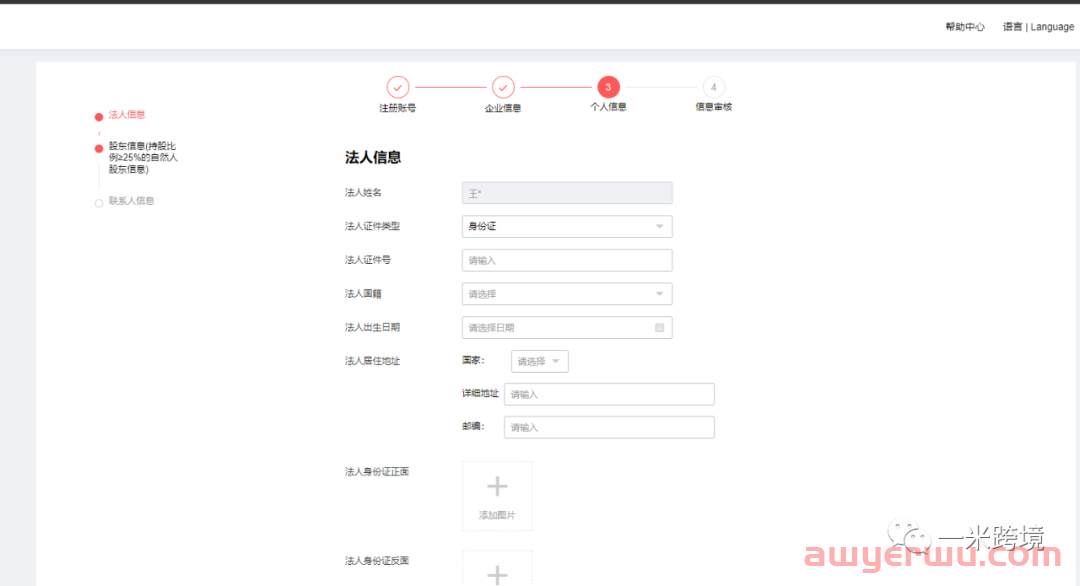
Task: Expand the 法人国籍 dropdown
Action: click(x=567, y=294)
